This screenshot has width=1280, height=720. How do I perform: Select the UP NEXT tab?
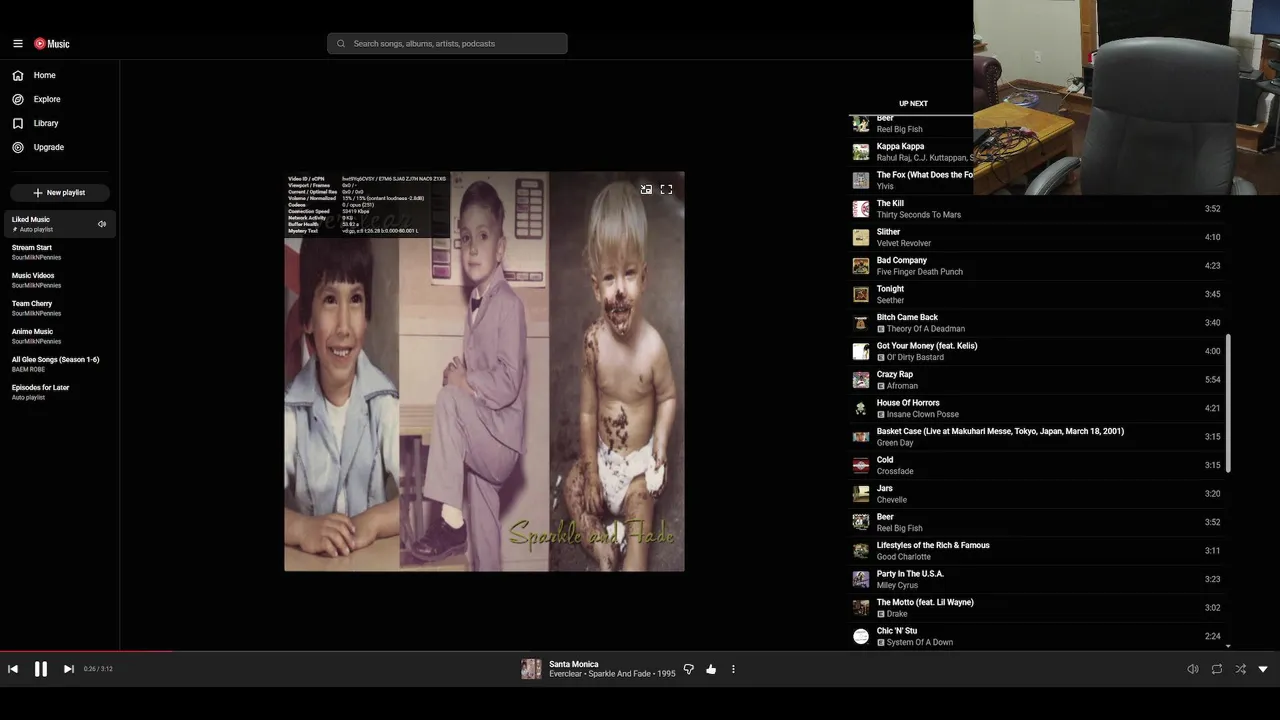[x=913, y=103]
